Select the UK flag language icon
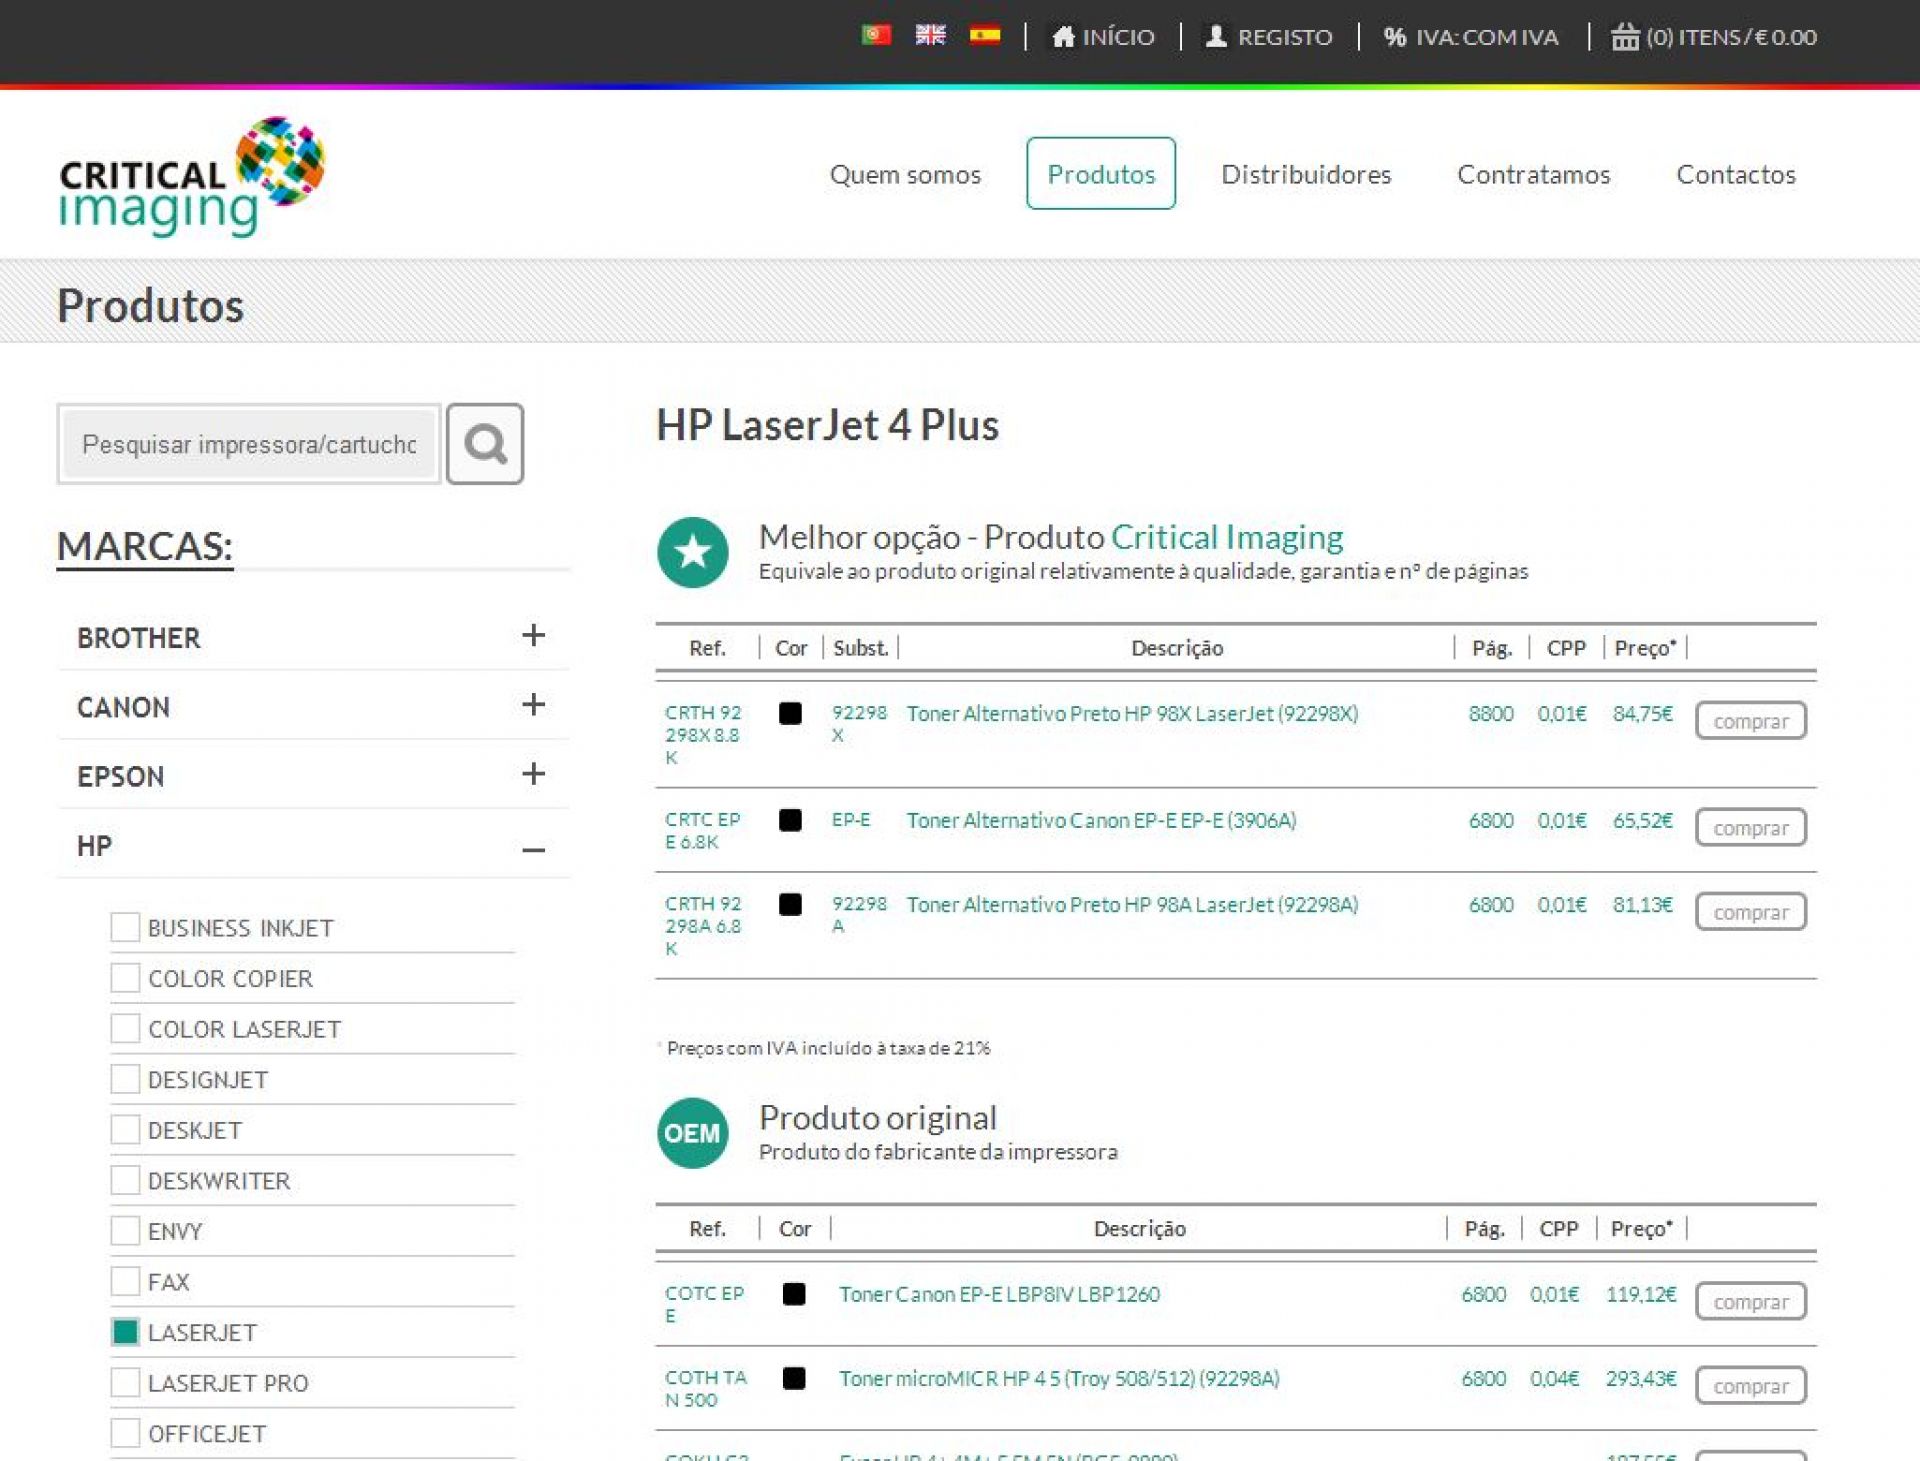 point(930,36)
